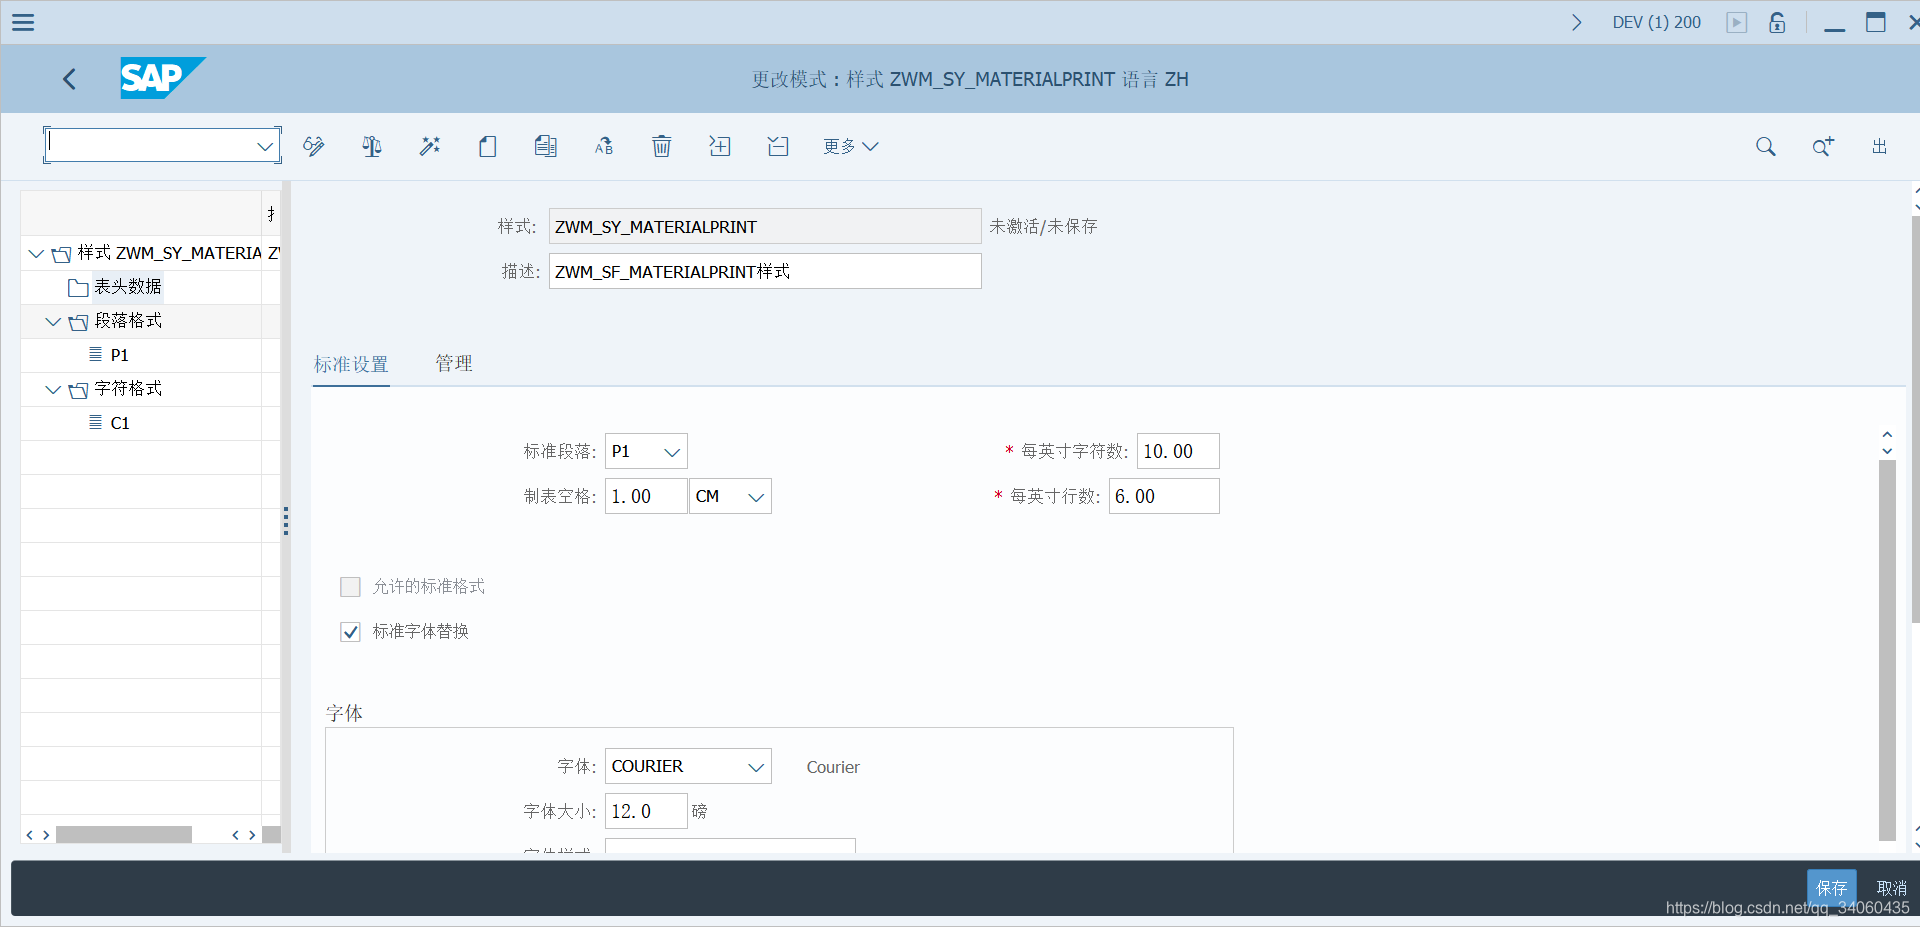Select paragraph format P1 in tree

click(x=120, y=355)
